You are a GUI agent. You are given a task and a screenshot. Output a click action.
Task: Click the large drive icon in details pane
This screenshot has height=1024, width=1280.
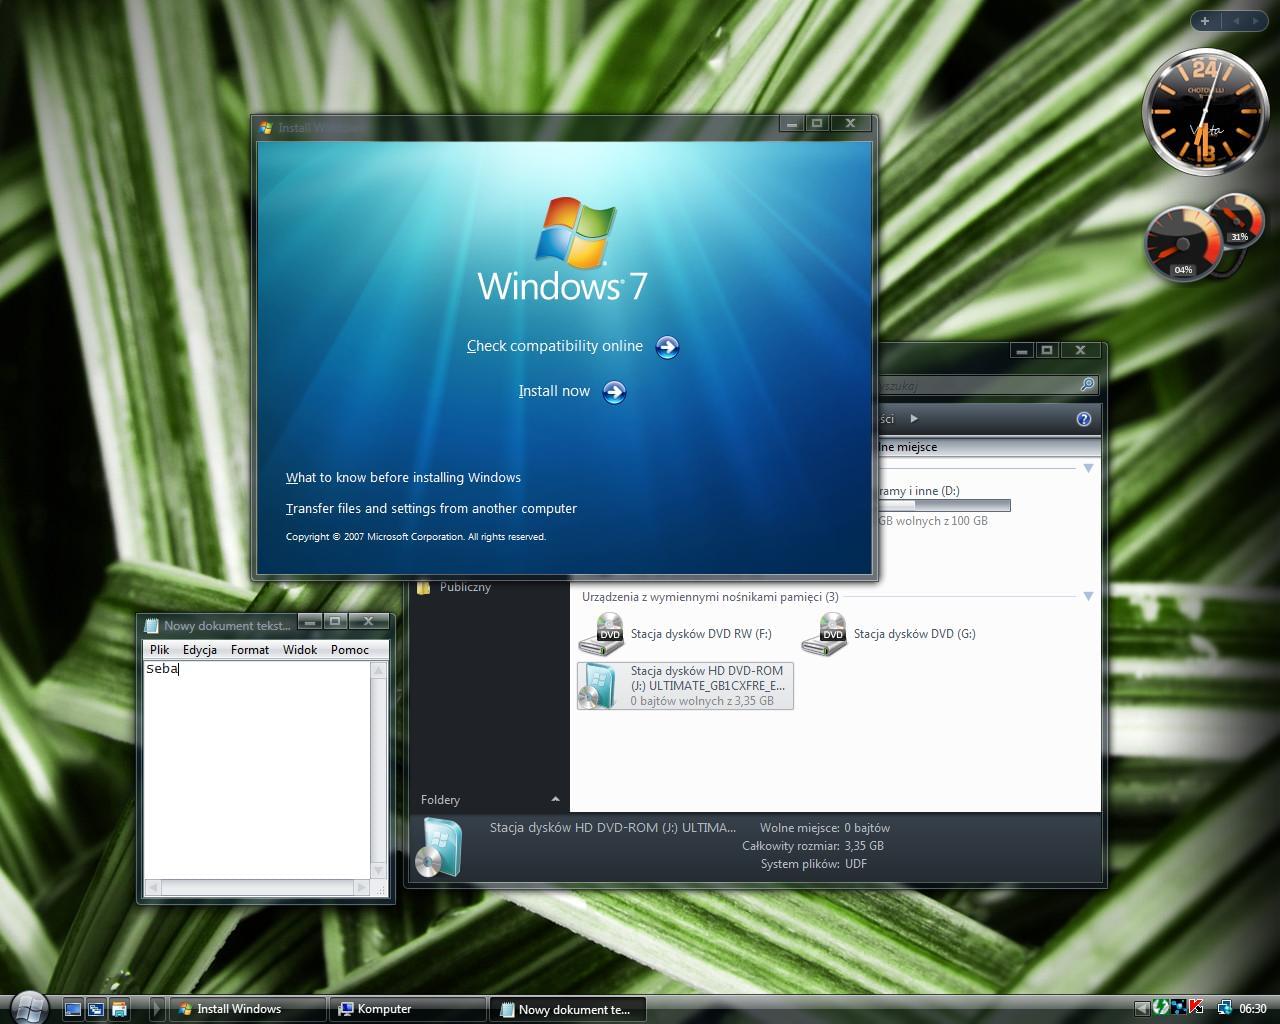click(x=439, y=848)
